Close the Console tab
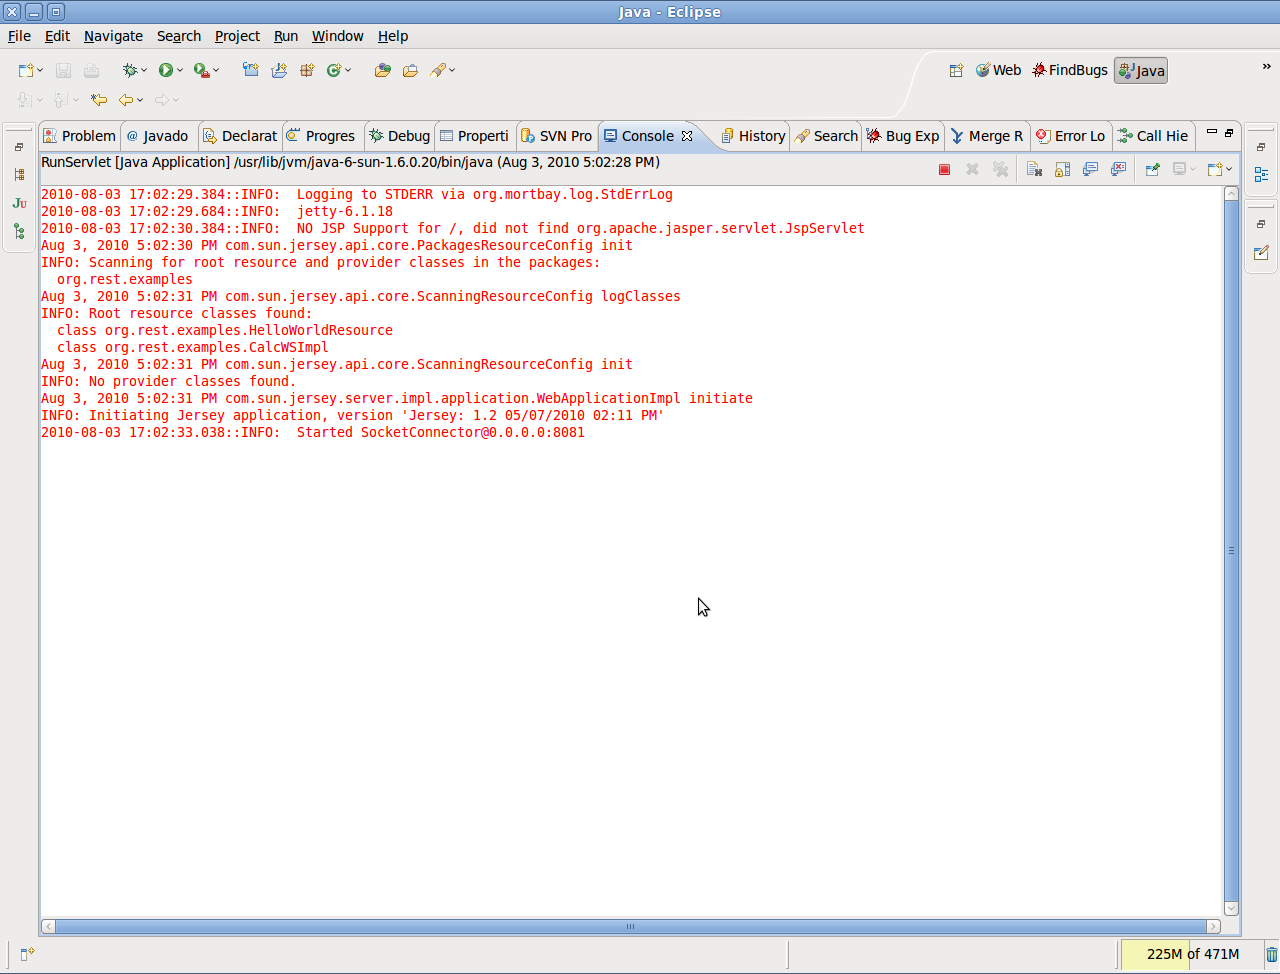The height and width of the screenshot is (974, 1280). click(x=687, y=136)
